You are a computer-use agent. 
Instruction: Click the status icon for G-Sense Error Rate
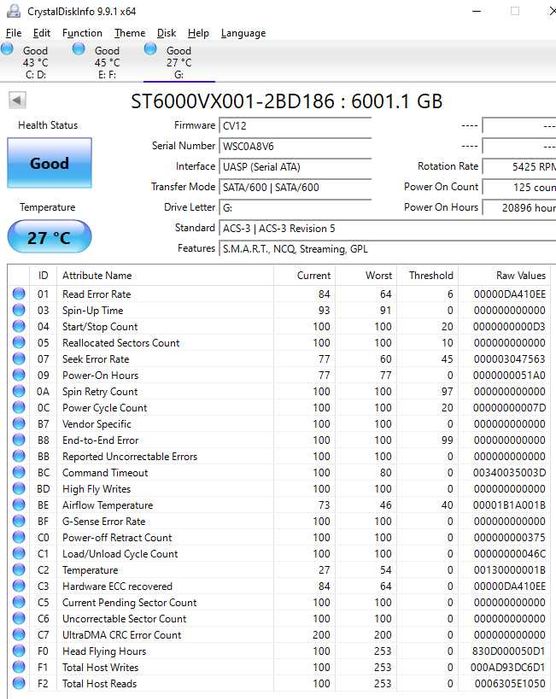coord(19,521)
